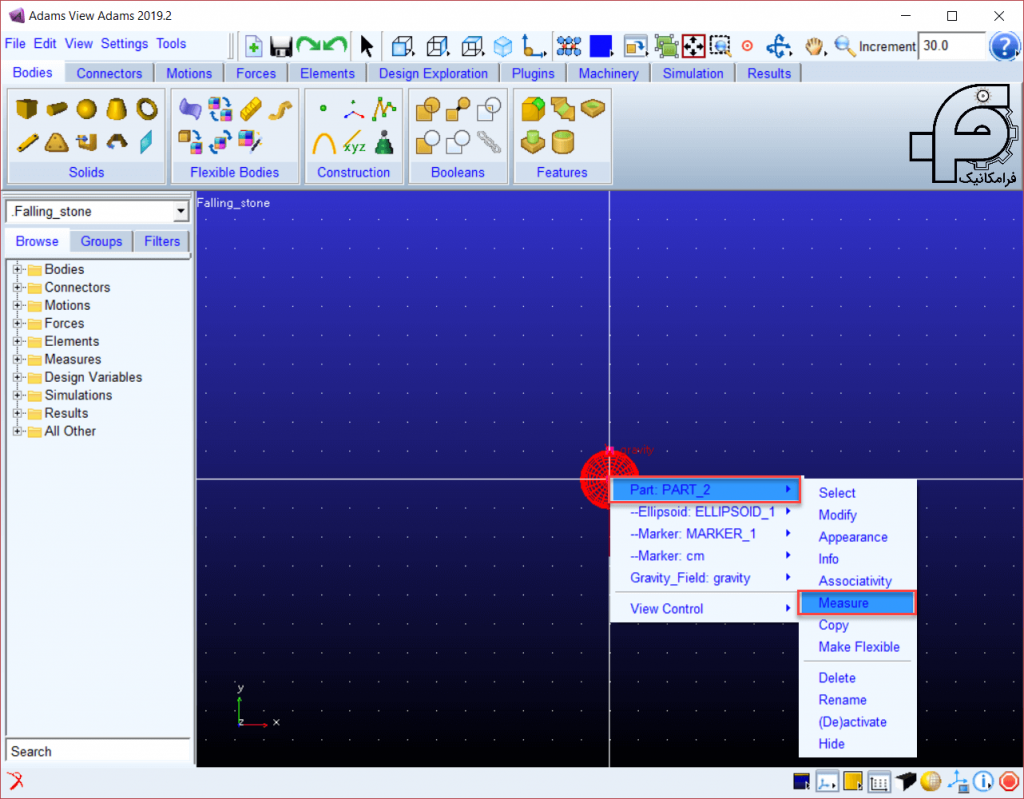Open the Settings menu

click(x=124, y=44)
